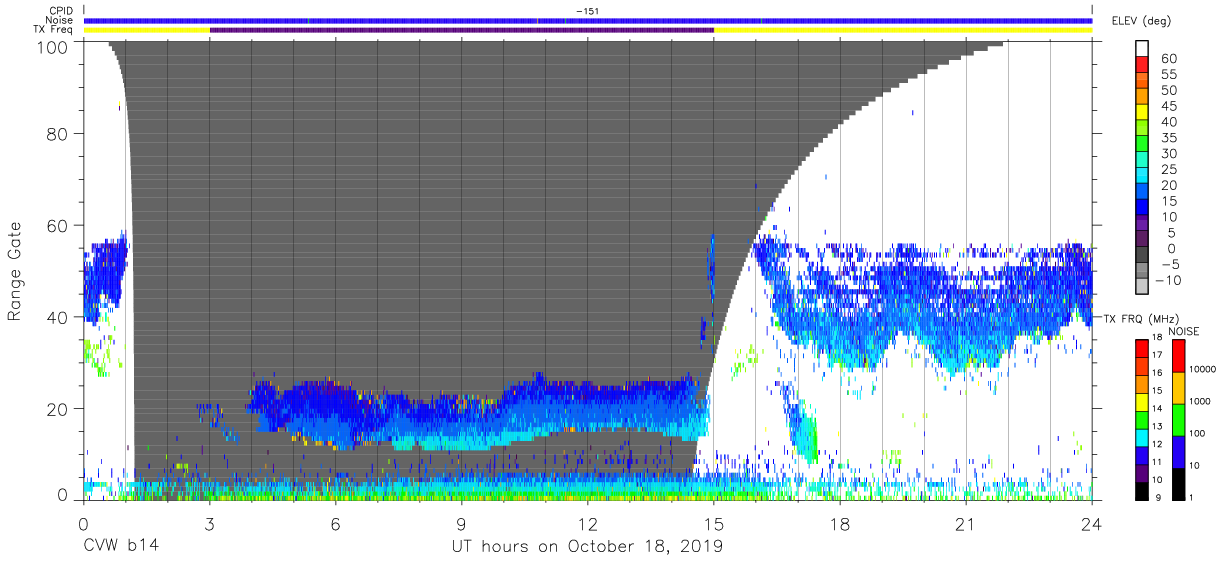The height and width of the screenshot is (567, 1228).
Task: Select the purple segment of TX Freq strip
Action: point(462,30)
